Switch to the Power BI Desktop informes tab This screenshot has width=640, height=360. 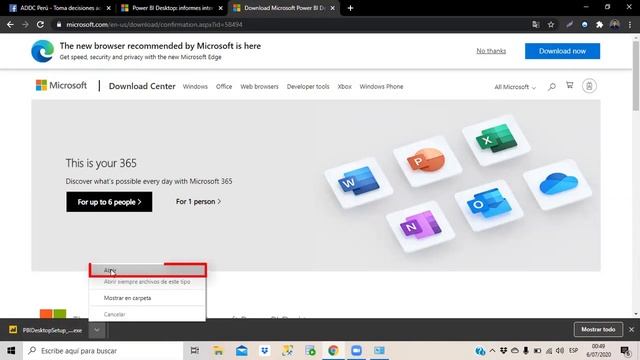(x=172, y=8)
